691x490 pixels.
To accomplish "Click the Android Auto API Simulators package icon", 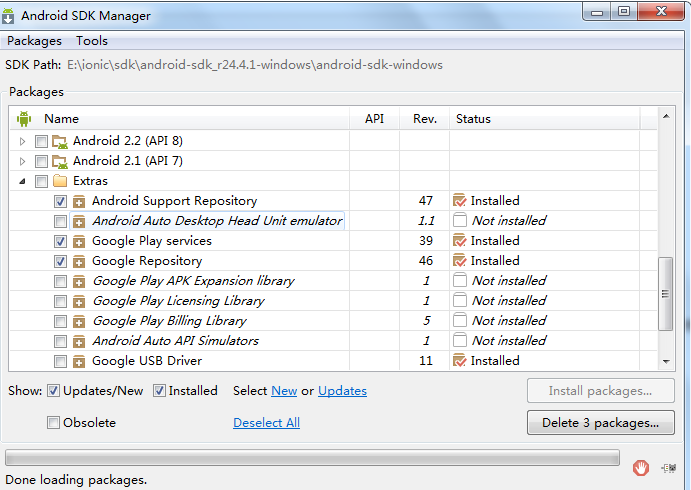I will [x=79, y=341].
